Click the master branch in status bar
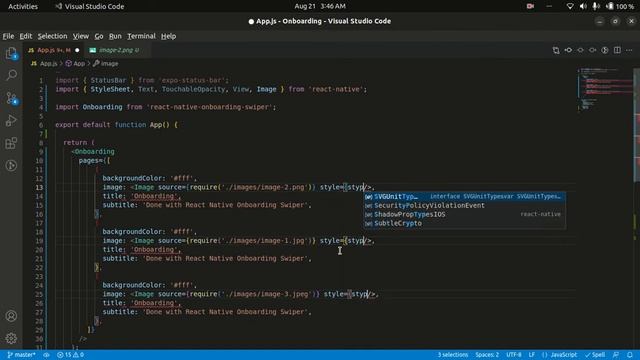 click(x=21, y=355)
